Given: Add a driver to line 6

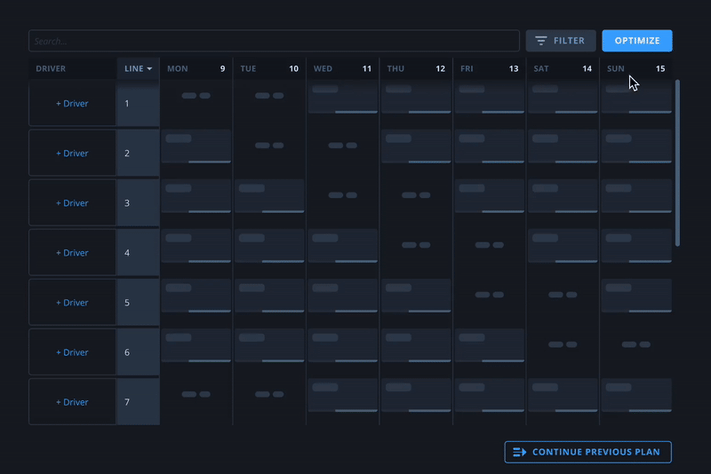Looking at the screenshot, I should pos(72,352).
